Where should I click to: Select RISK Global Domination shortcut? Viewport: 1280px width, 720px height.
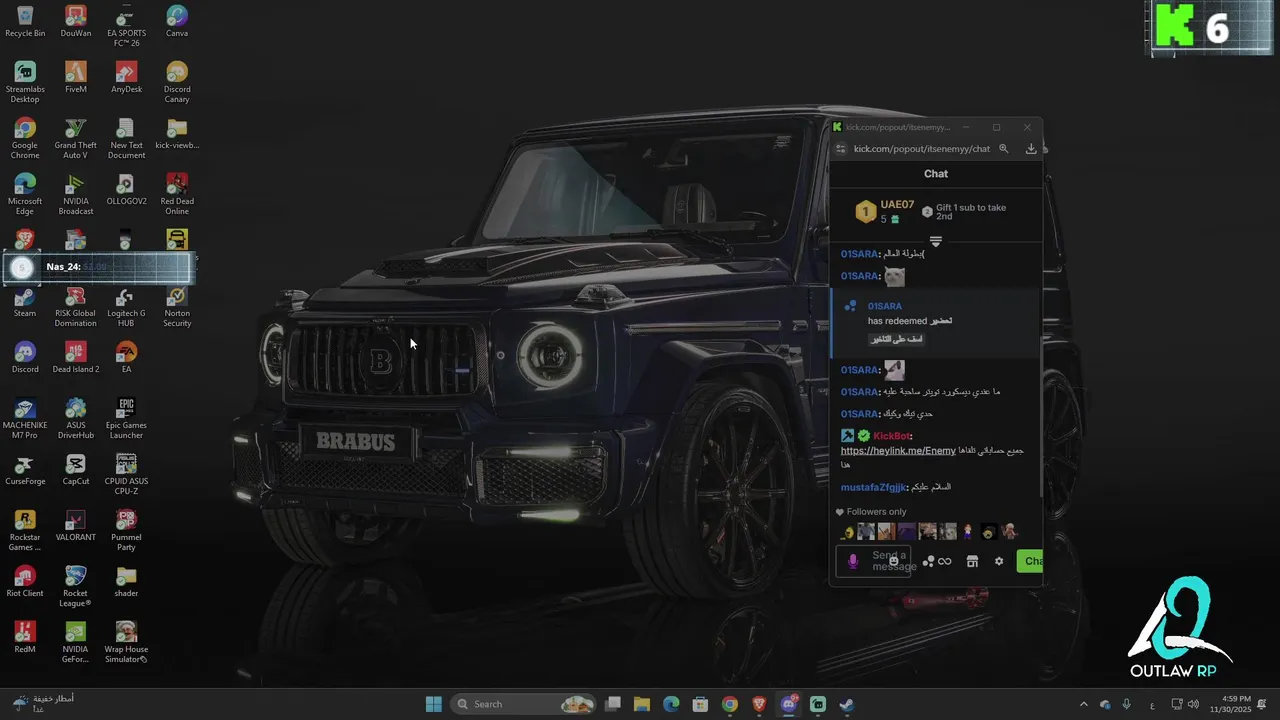pyautogui.click(x=75, y=306)
